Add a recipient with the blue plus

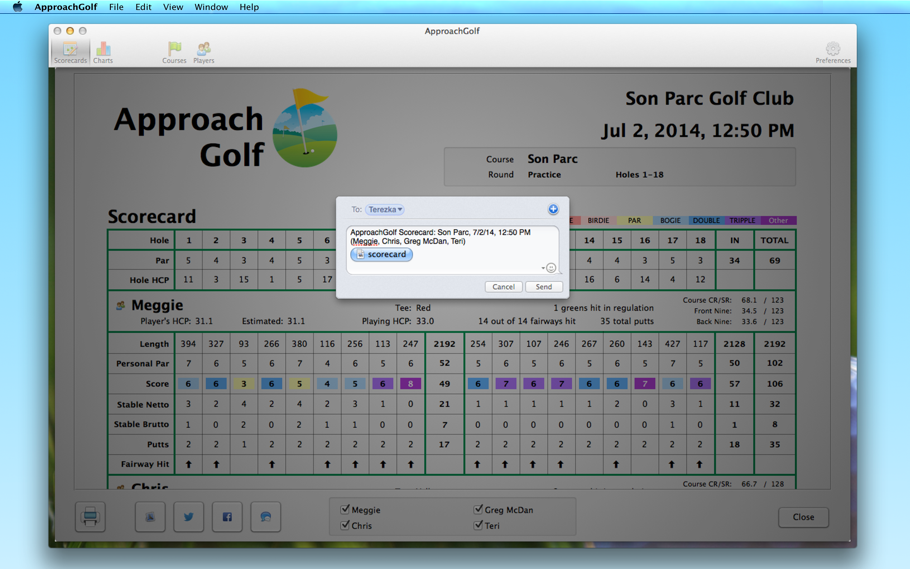pyautogui.click(x=553, y=209)
